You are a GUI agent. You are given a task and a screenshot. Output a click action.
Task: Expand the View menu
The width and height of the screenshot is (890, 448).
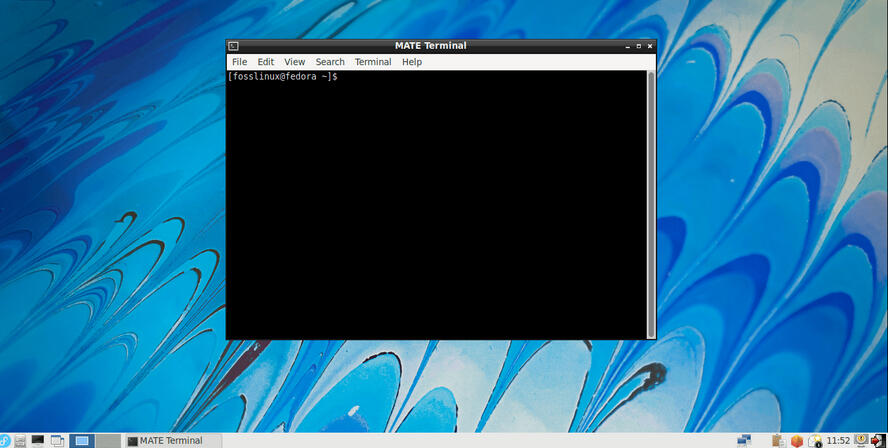tap(294, 62)
